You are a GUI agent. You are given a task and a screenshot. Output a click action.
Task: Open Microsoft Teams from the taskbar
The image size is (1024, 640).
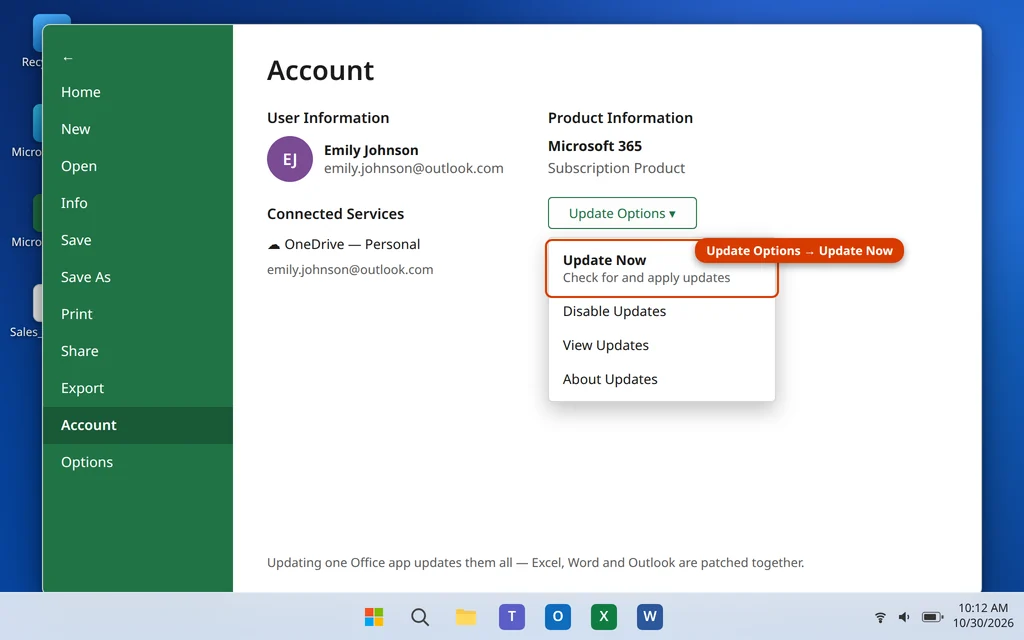point(512,616)
